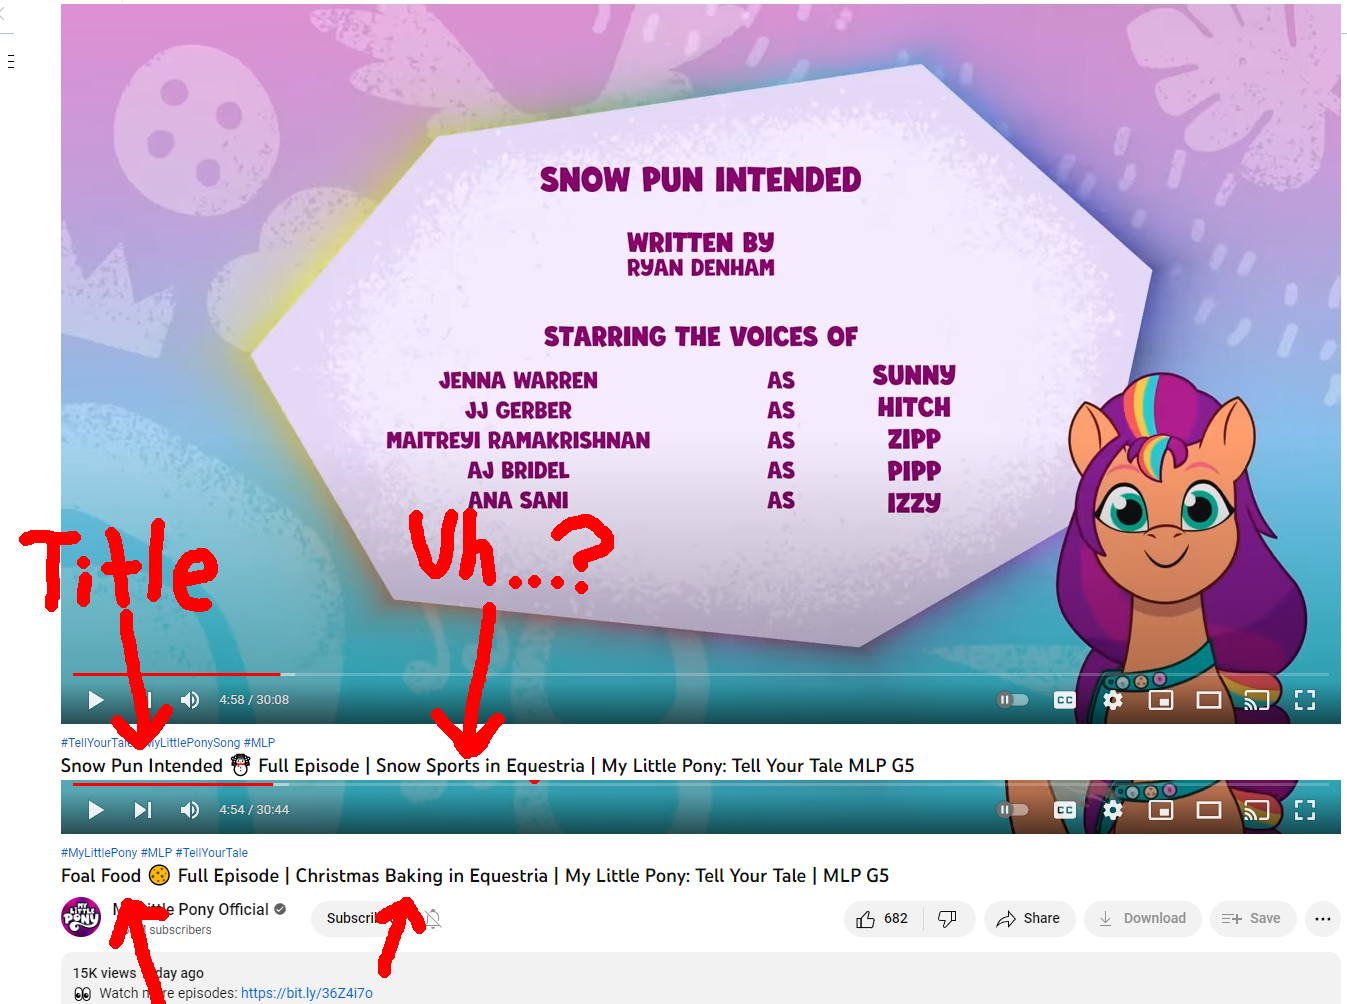Mute volume on the 4:54 / 30:44 player
This screenshot has height=1004, width=1347.
click(x=190, y=810)
